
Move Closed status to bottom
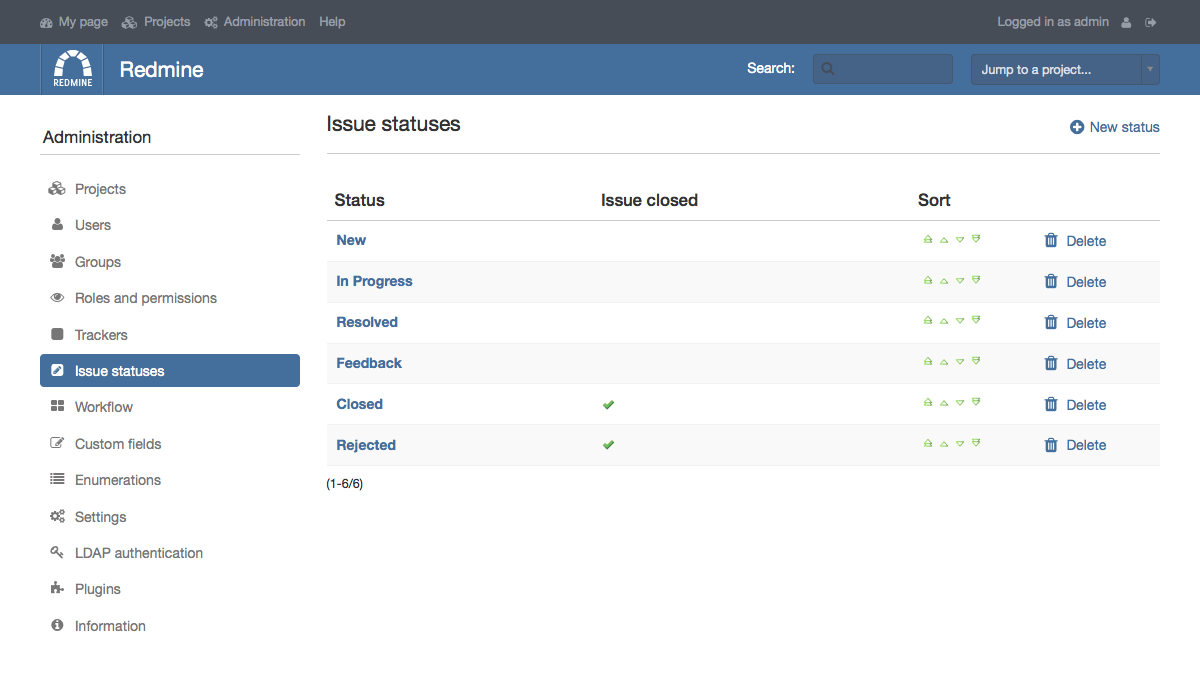[x=976, y=402]
